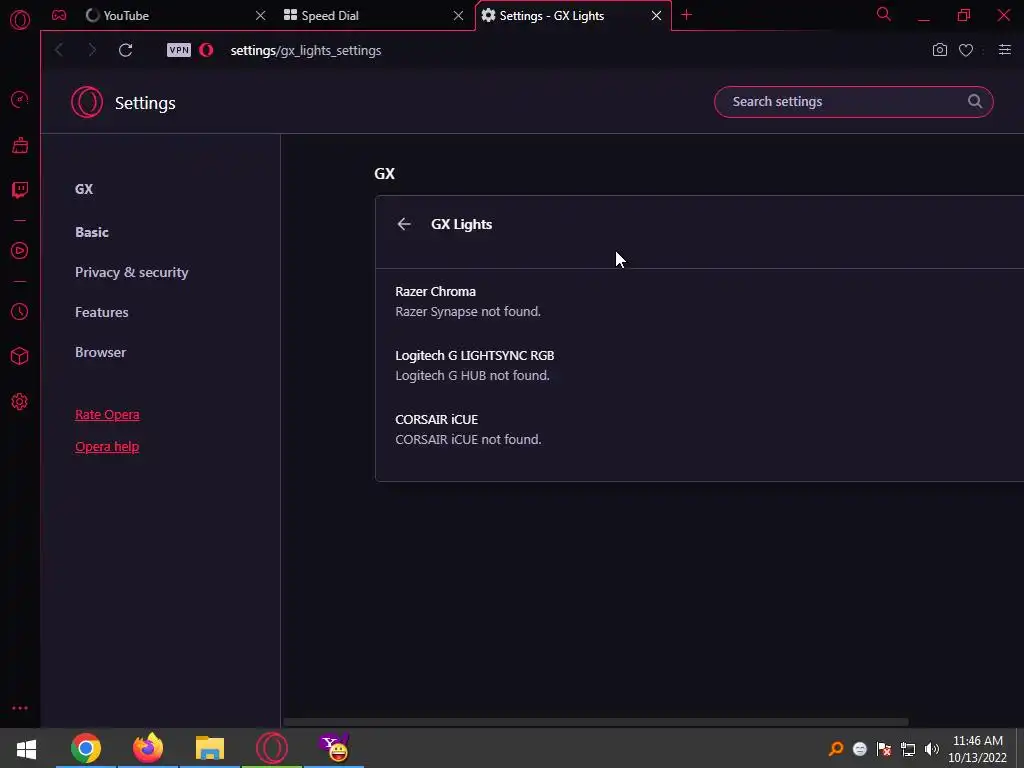Open GX Control speedometer sidebar icon
The height and width of the screenshot is (768, 1024).
(x=20, y=99)
